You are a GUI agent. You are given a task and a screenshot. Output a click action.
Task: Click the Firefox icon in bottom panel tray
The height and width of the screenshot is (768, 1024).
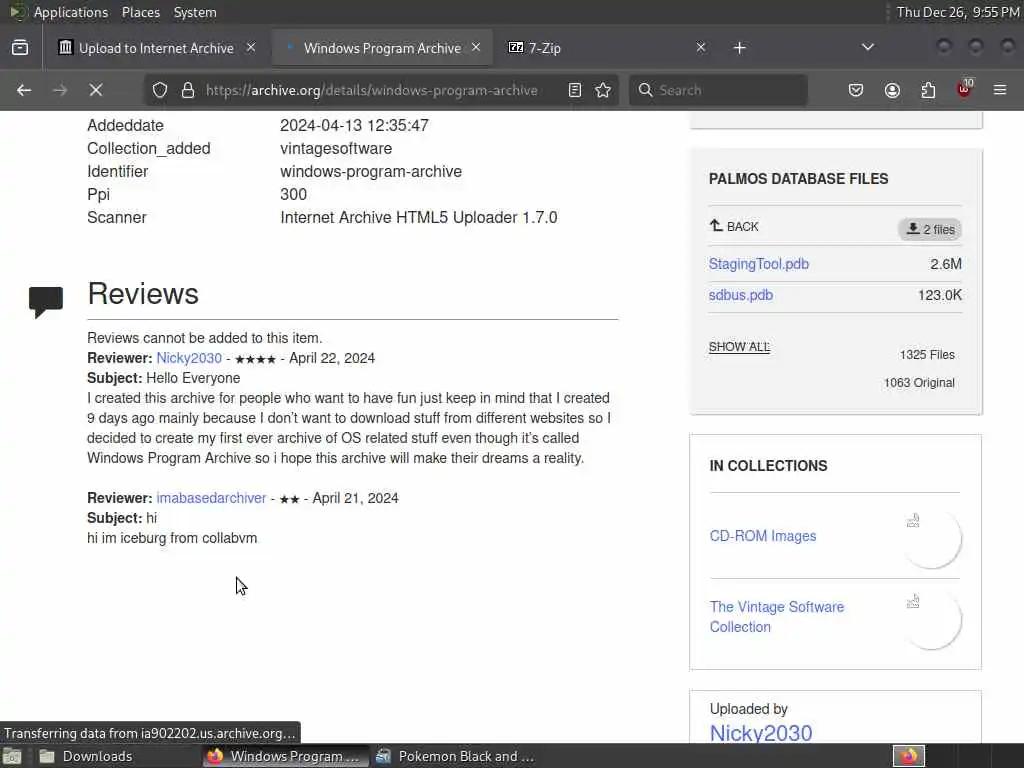click(x=908, y=756)
